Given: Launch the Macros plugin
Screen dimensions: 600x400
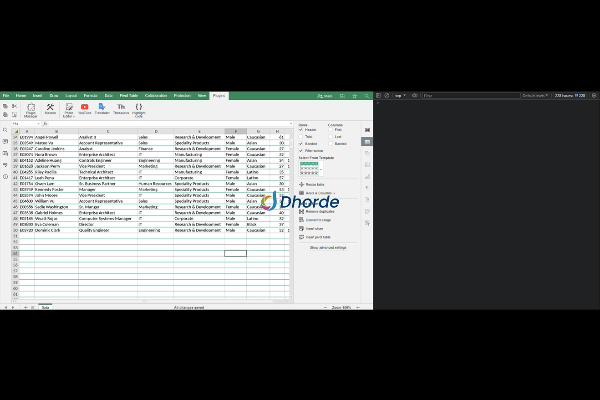Looking at the screenshot, I should coord(50,108).
